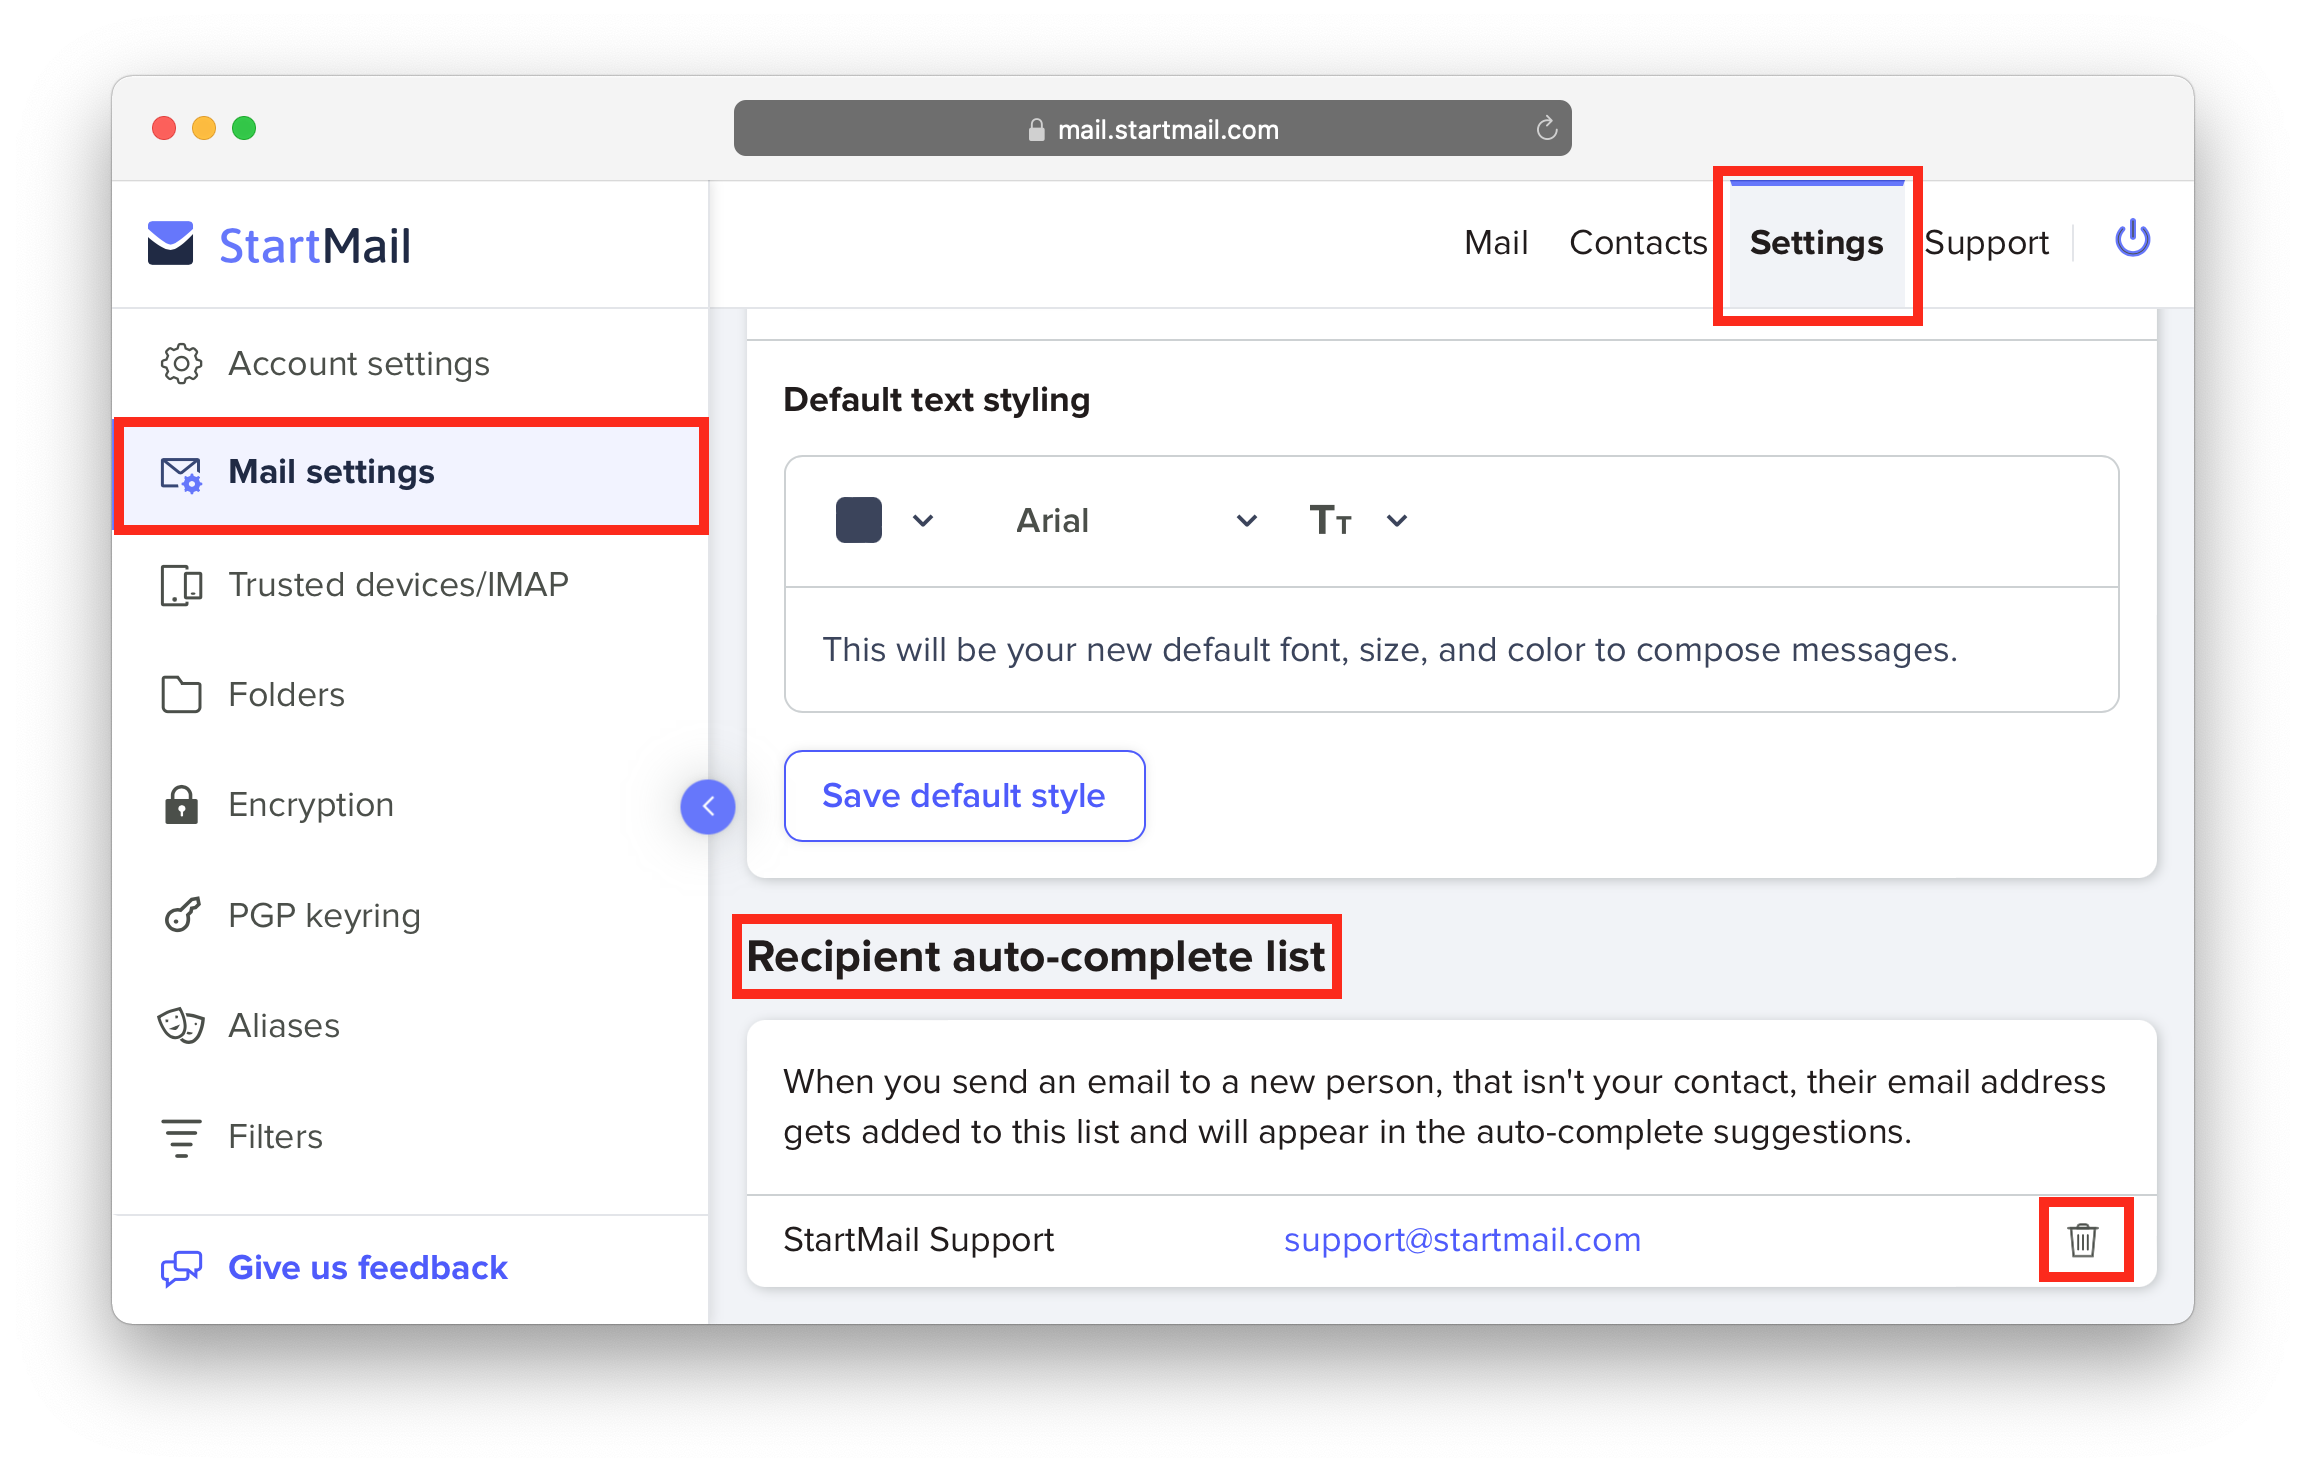The height and width of the screenshot is (1472, 2306).
Task: Click the padlock icon in the address bar
Action: [1036, 130]
